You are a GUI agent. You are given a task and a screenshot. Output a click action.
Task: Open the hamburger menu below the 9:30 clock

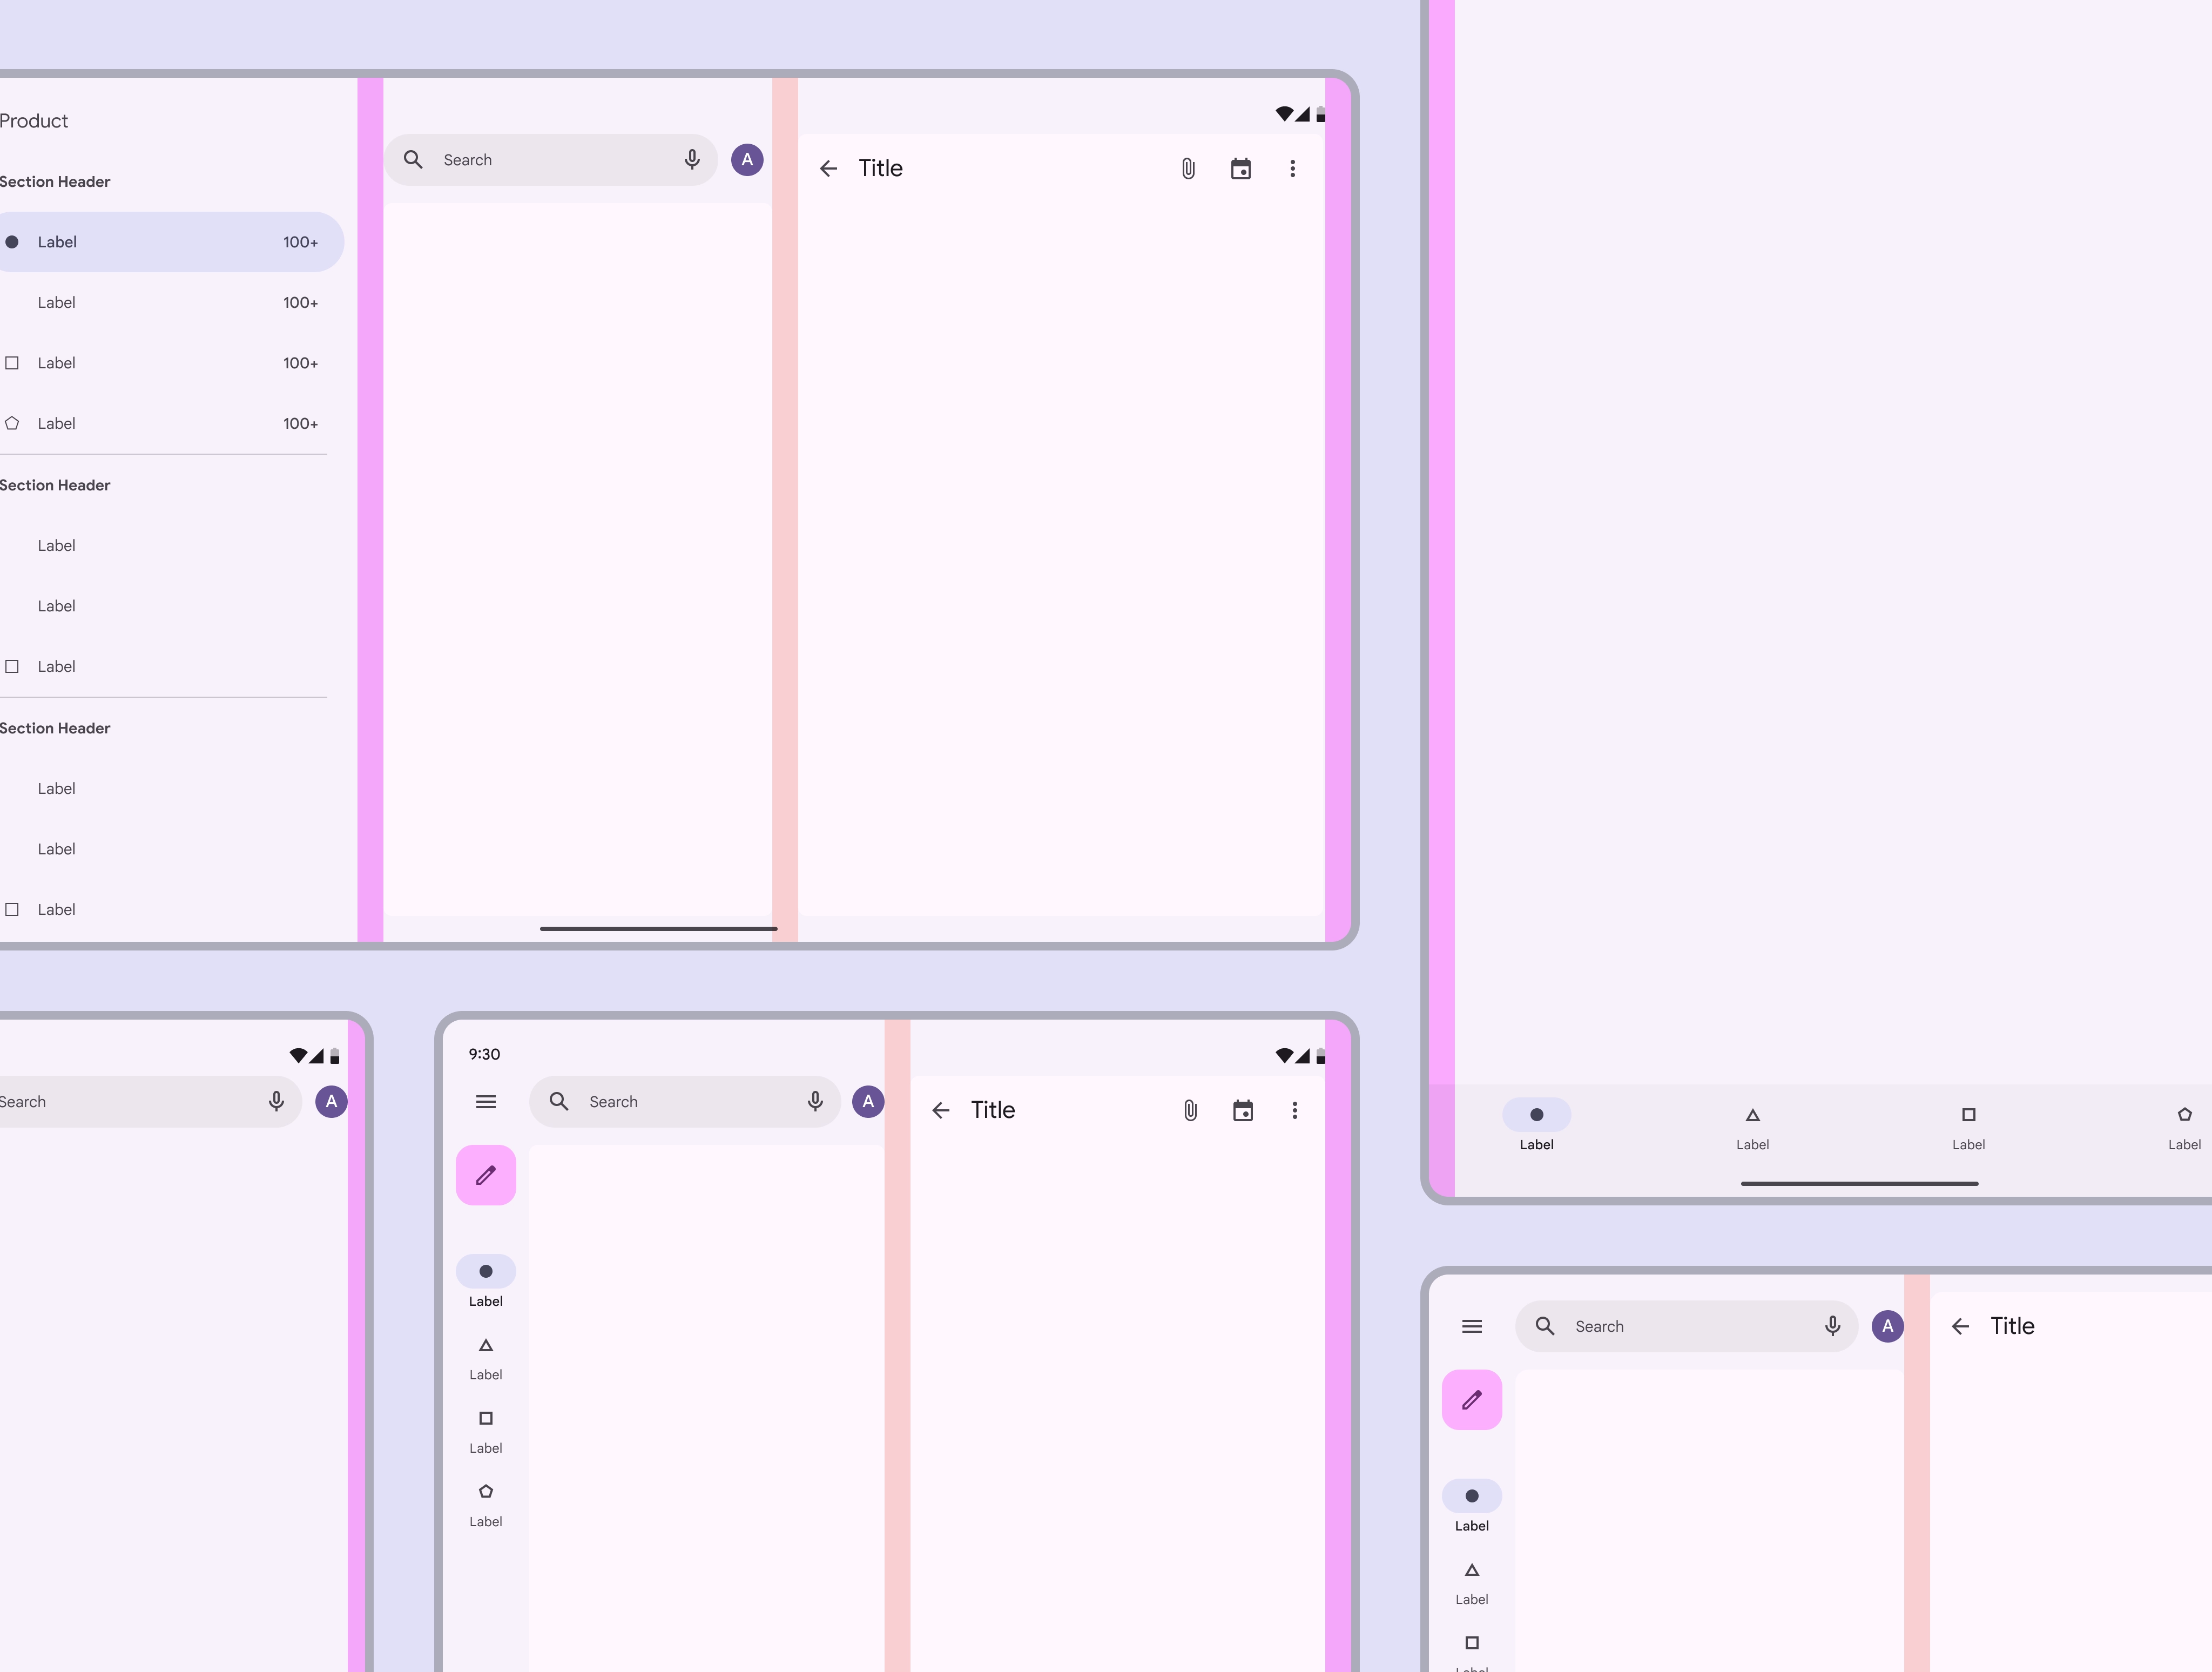486,1102
